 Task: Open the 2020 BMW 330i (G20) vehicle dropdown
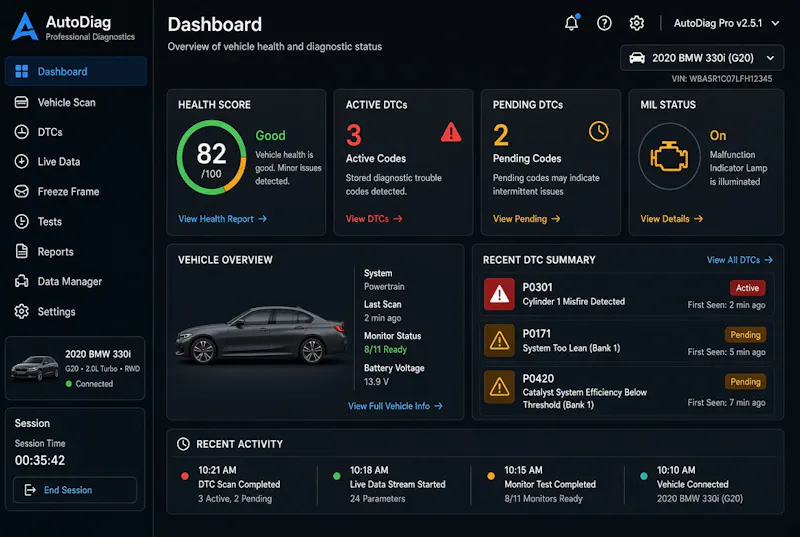702,58
